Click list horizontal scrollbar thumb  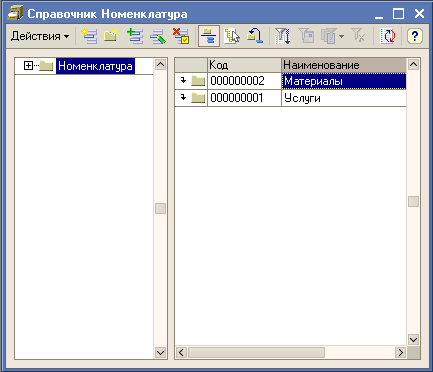point(256,352)
